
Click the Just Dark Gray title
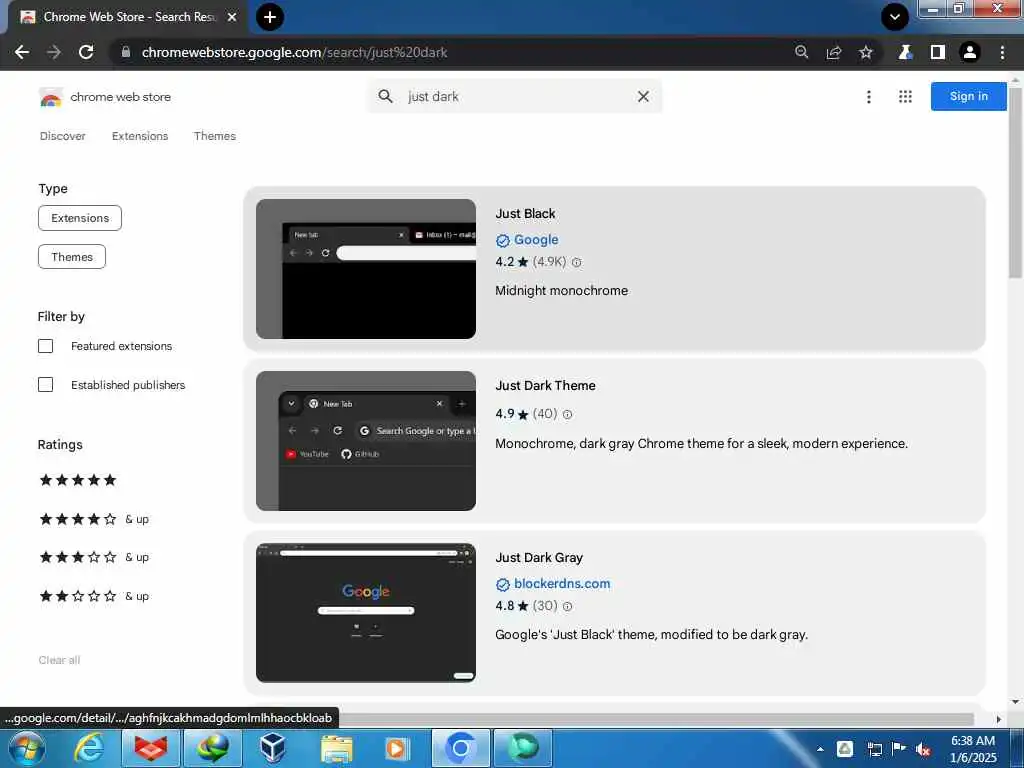click(539, 558)
